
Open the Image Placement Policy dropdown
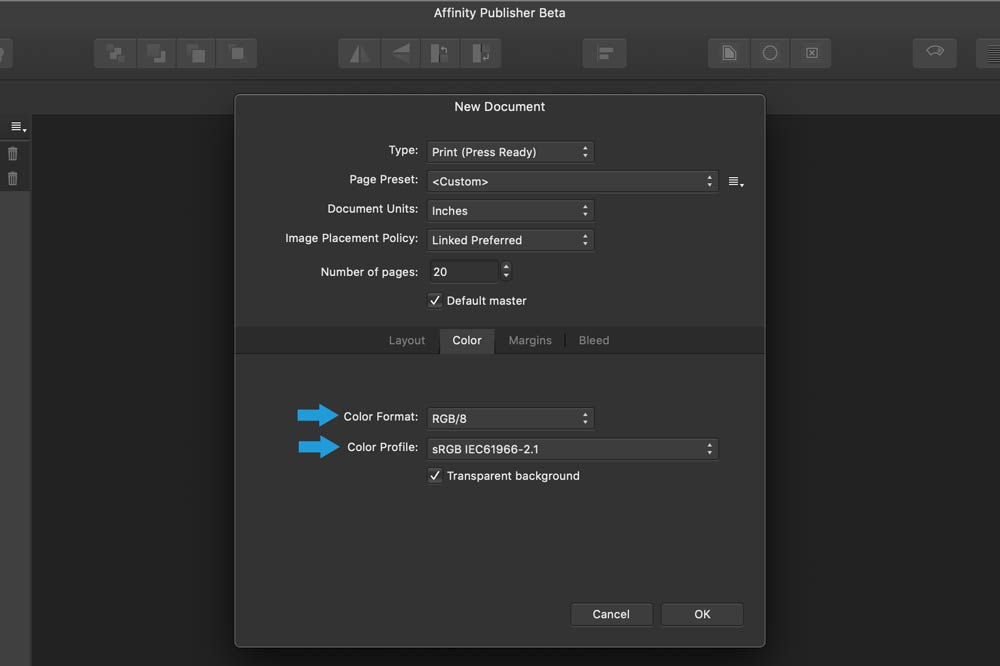coord(510,240)
